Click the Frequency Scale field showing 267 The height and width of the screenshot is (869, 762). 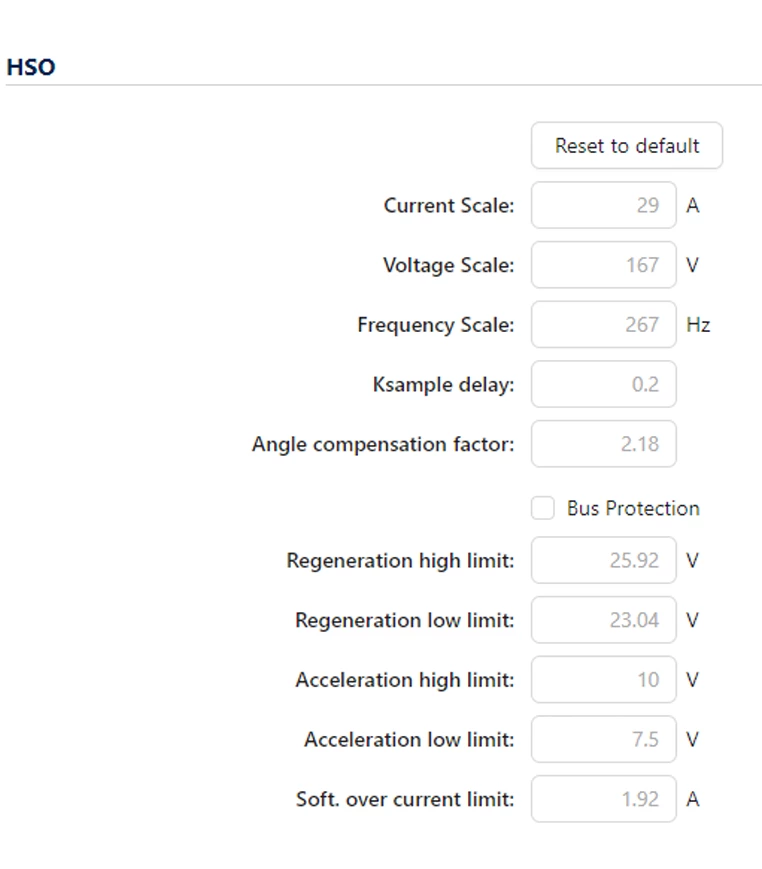(604, 324)
